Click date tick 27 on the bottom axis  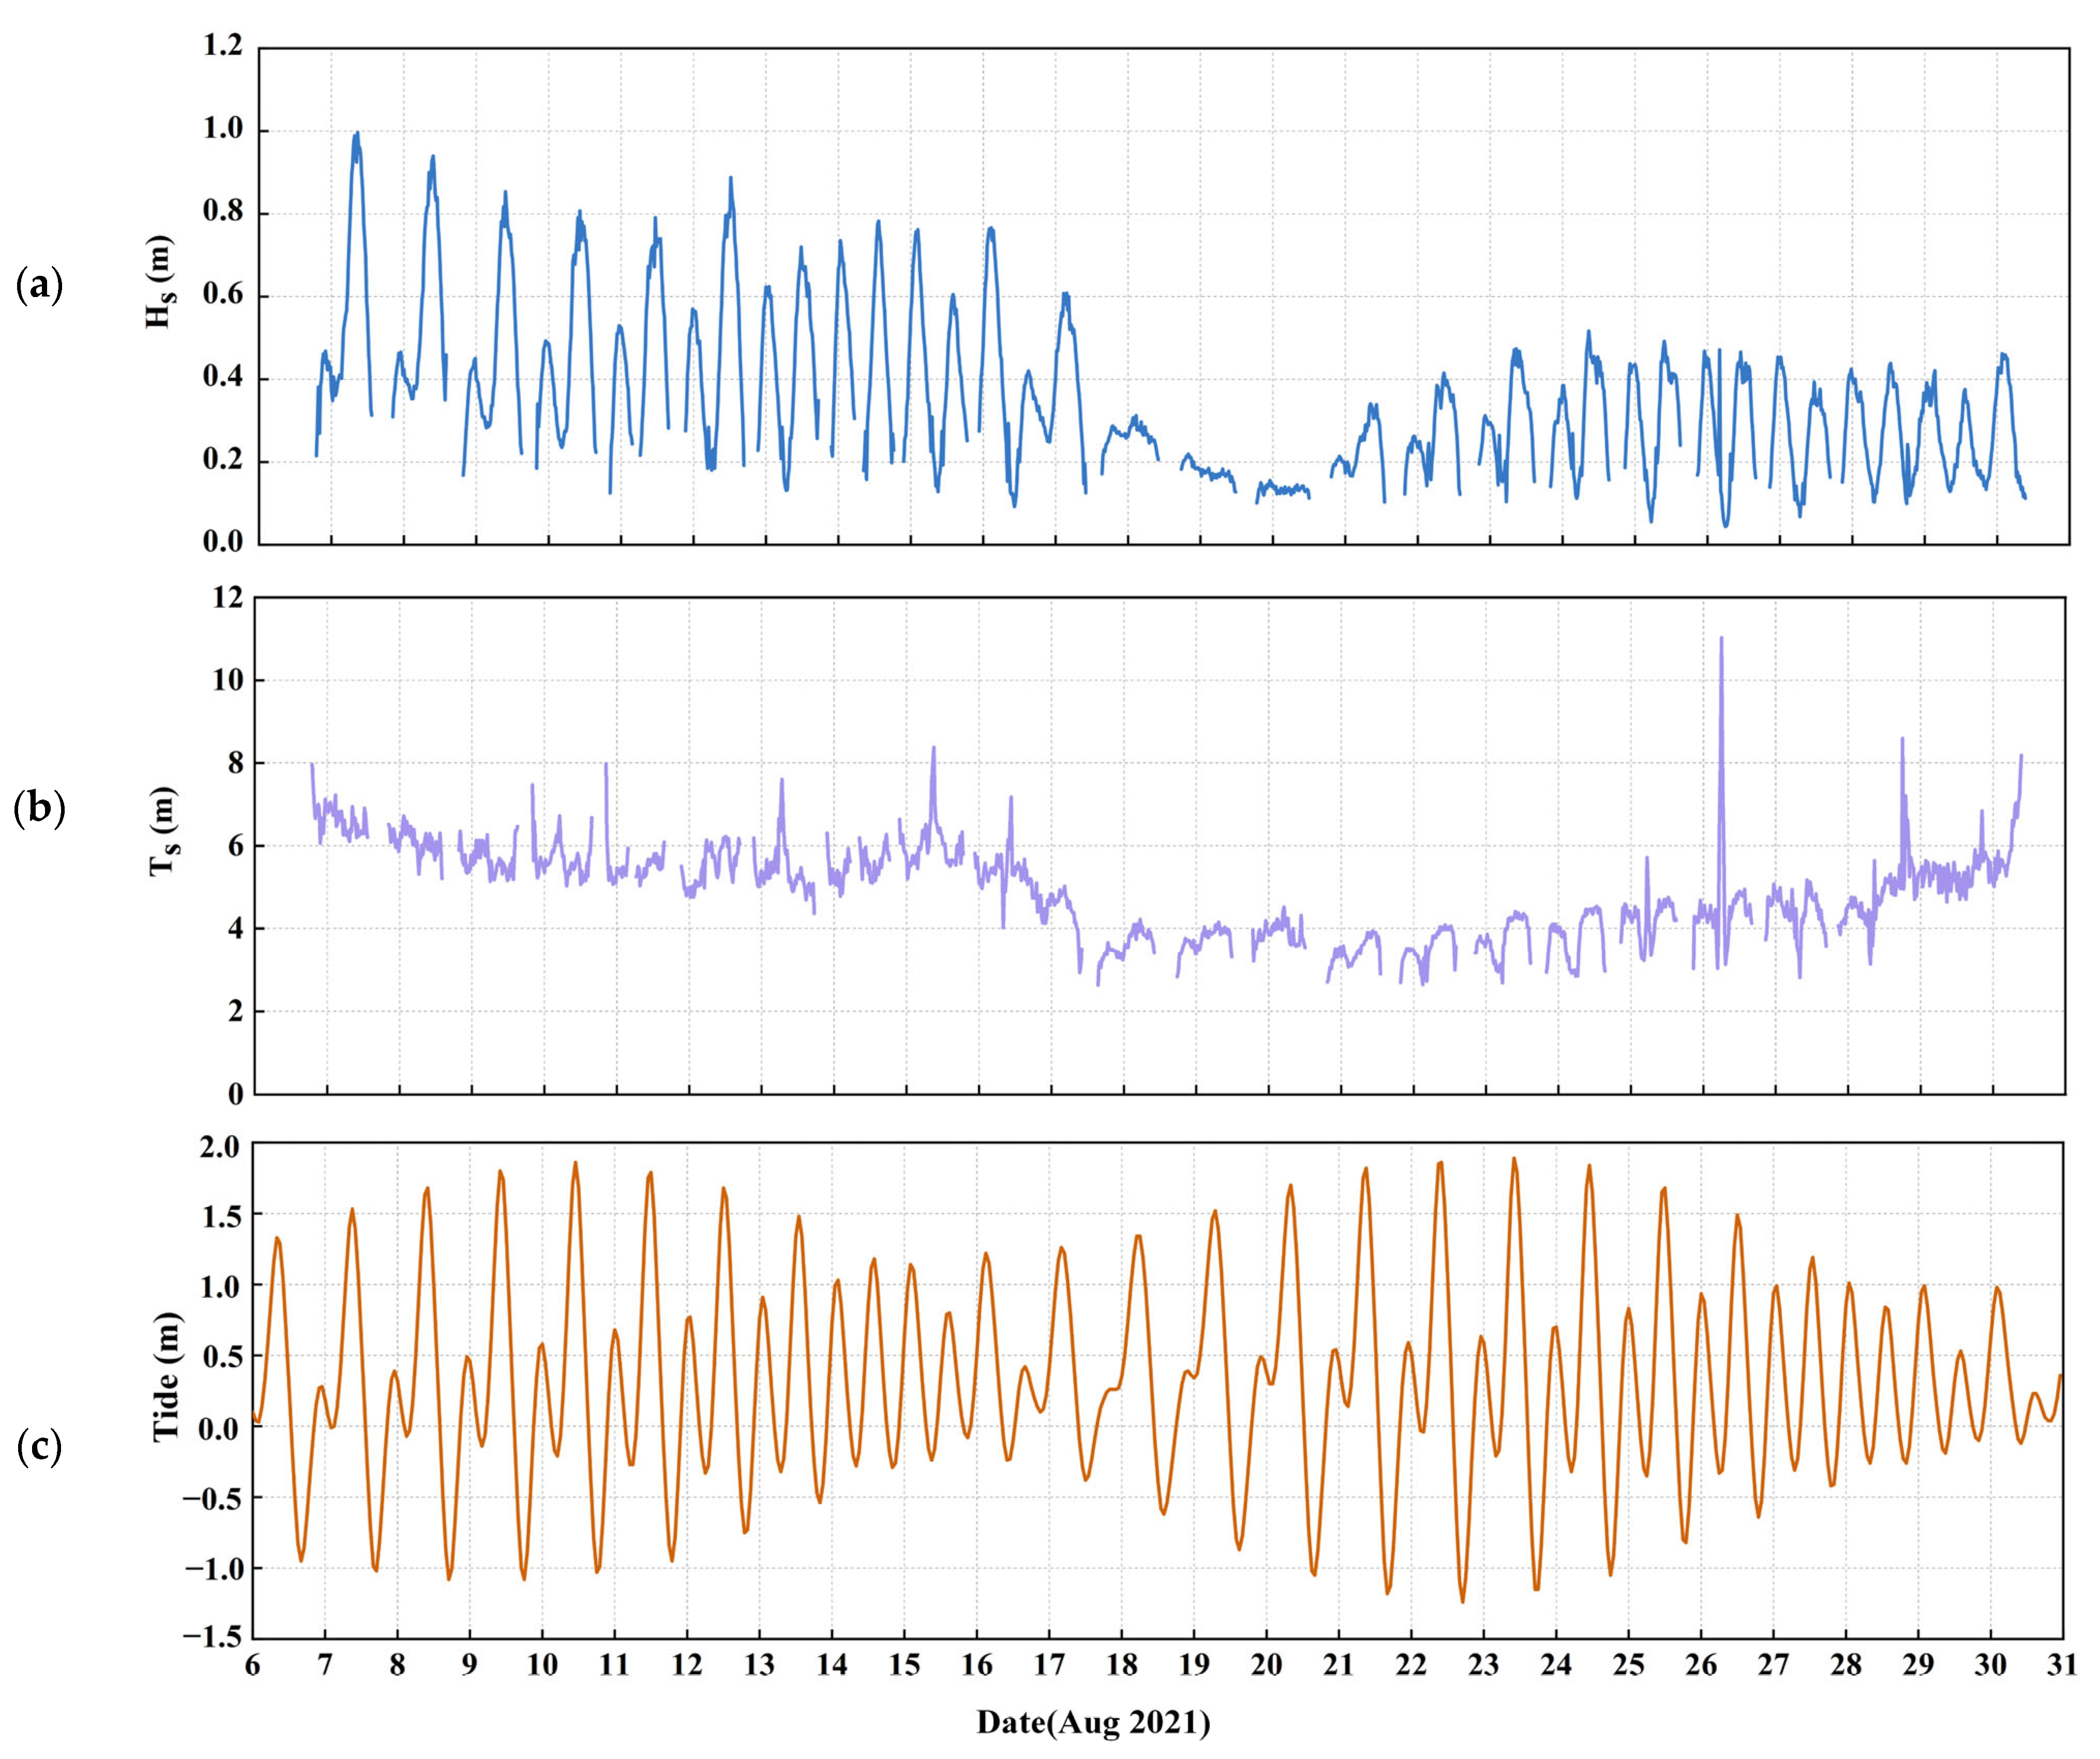click(x=1774, y=1665)
